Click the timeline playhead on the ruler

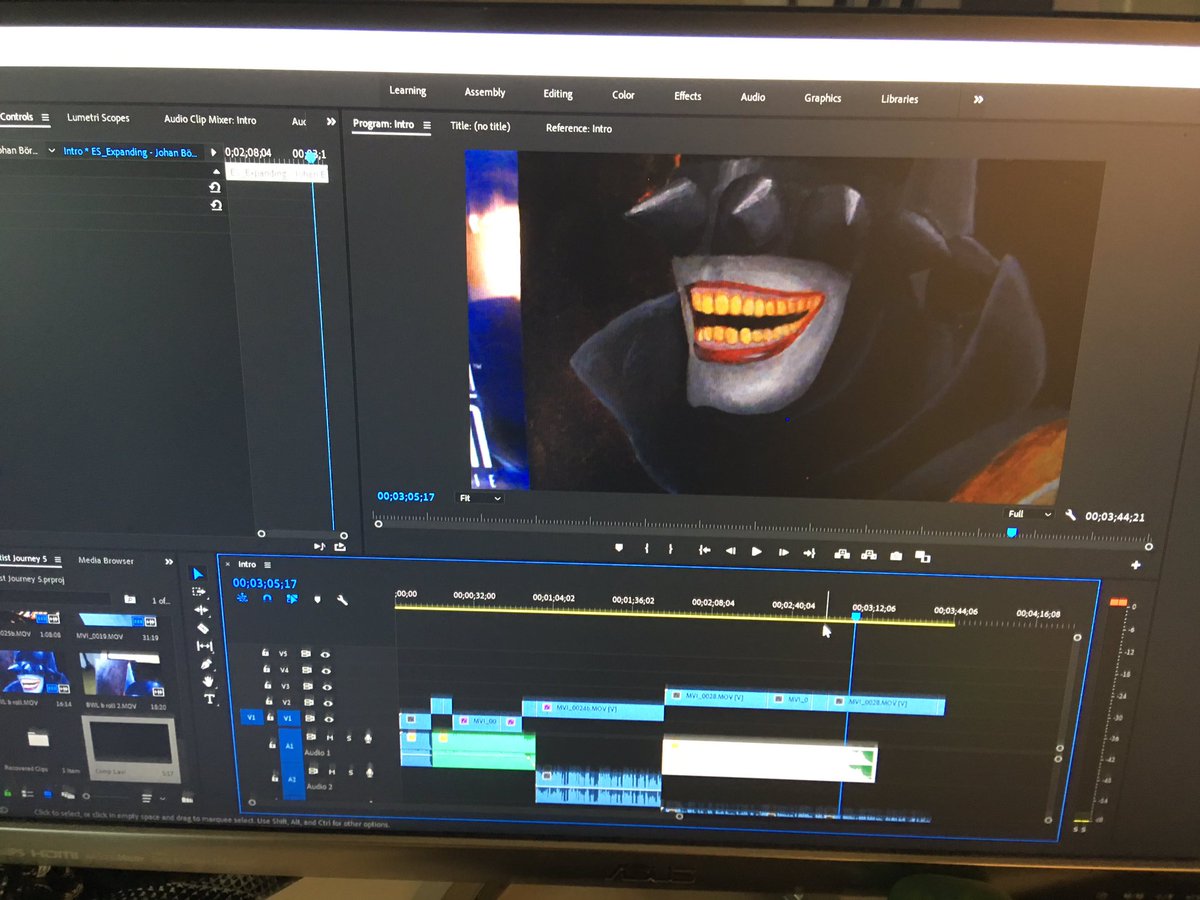(x=856, y=617)
